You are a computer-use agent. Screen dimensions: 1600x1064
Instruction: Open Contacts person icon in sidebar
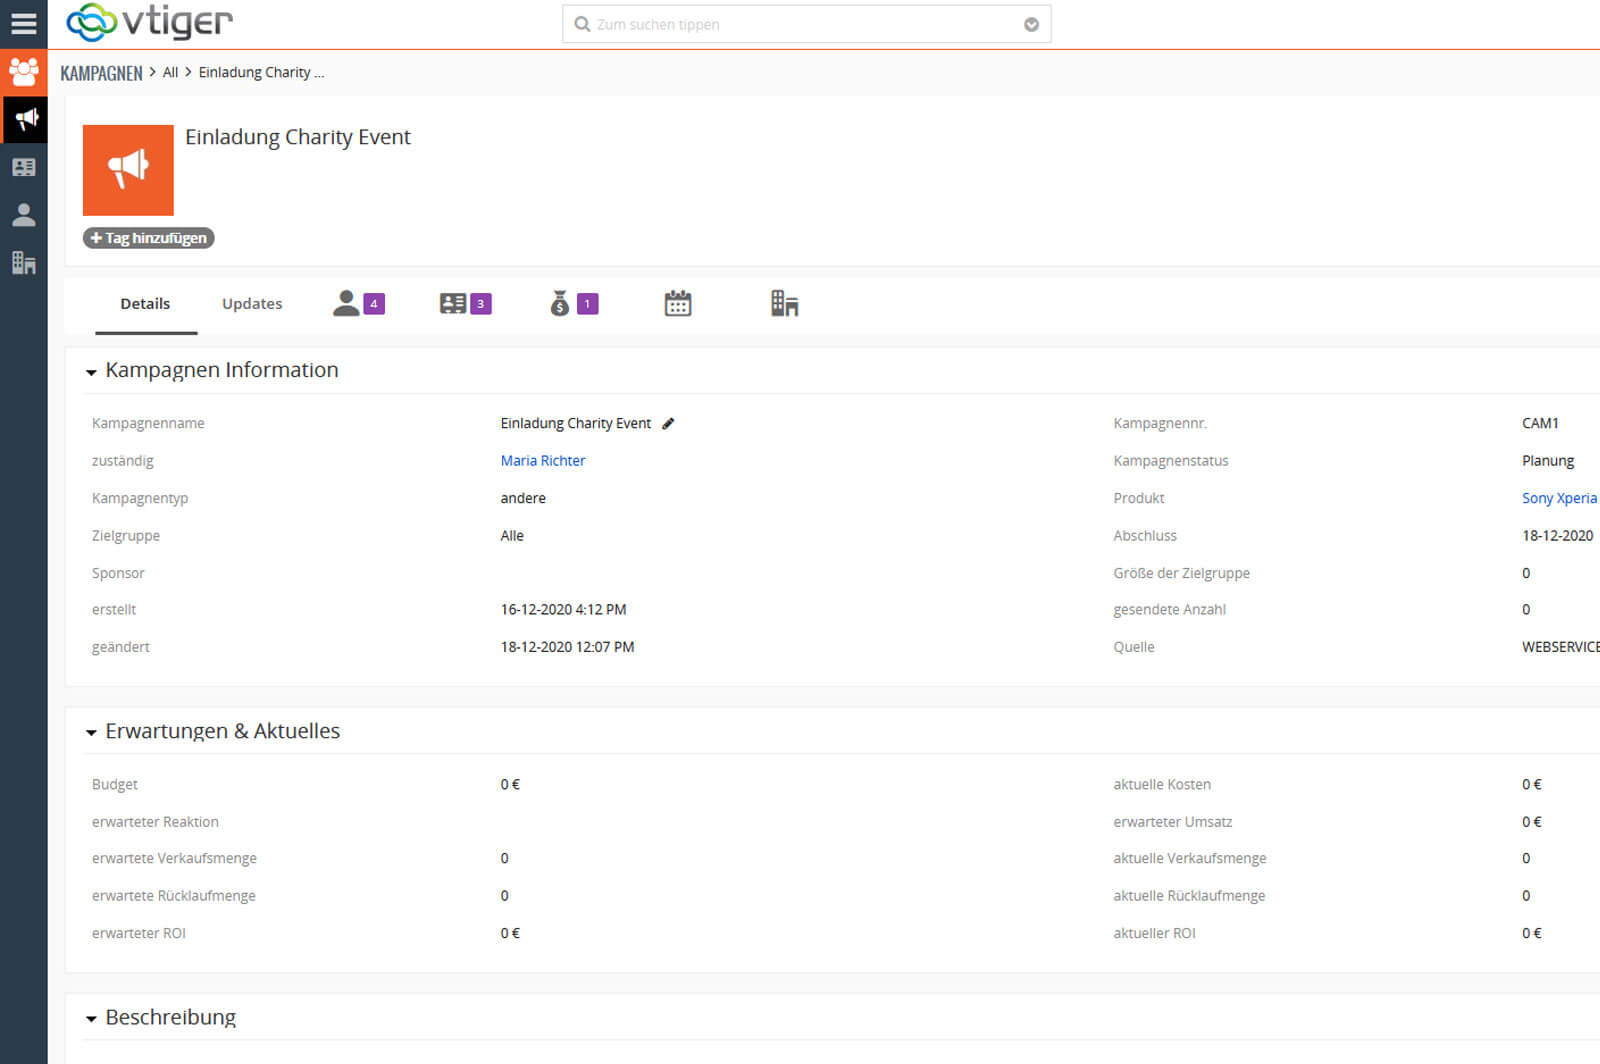pyautogui.click(x=23, y=215)
